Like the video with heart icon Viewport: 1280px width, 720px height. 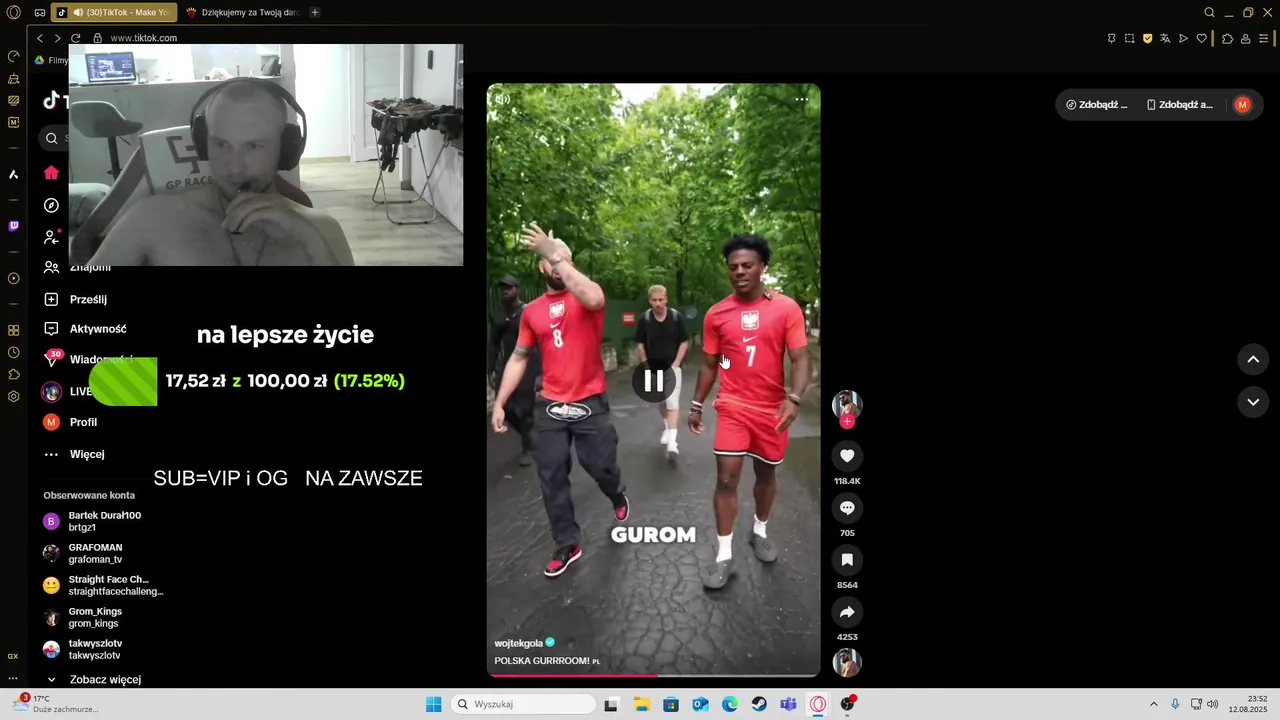point(847,456)
